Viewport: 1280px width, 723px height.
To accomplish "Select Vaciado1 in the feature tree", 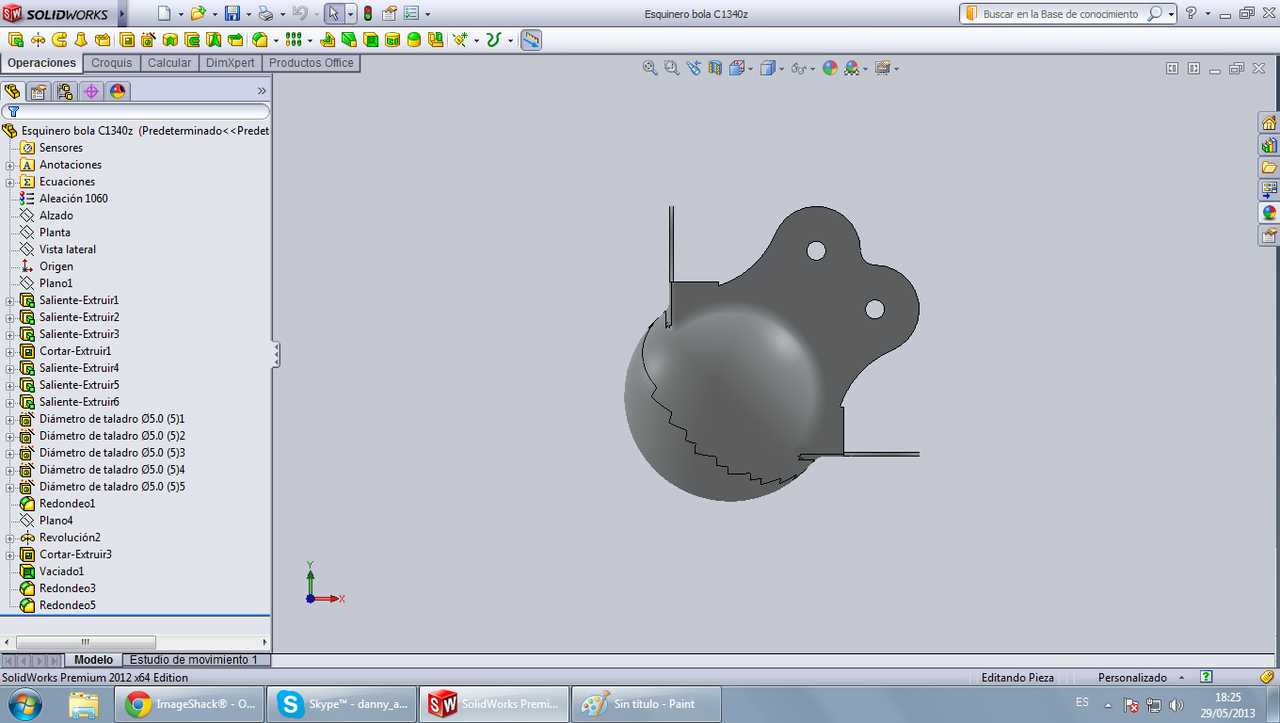I will pos(61,571).
